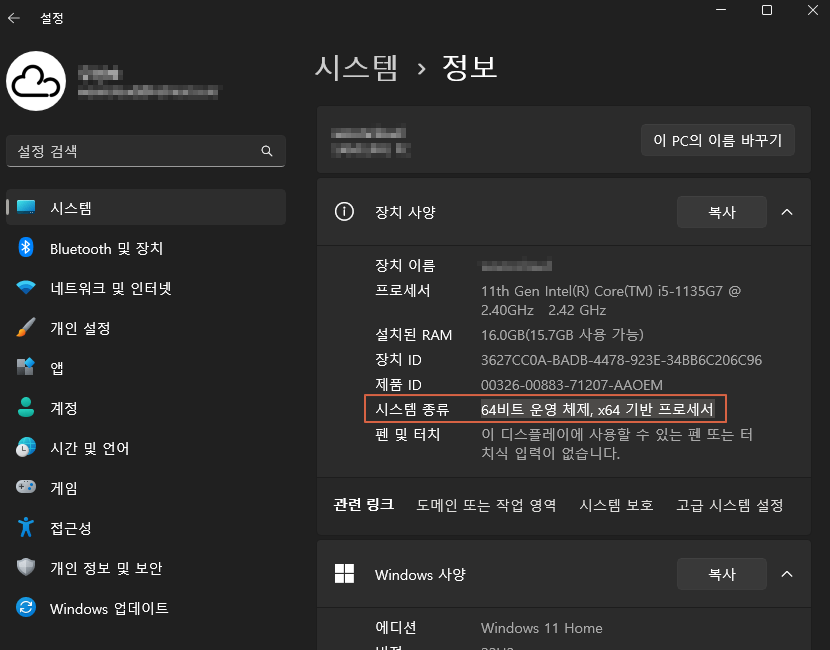Click the 프로세서 label
The height and width of the screenshot is (650, 830).
403,291
